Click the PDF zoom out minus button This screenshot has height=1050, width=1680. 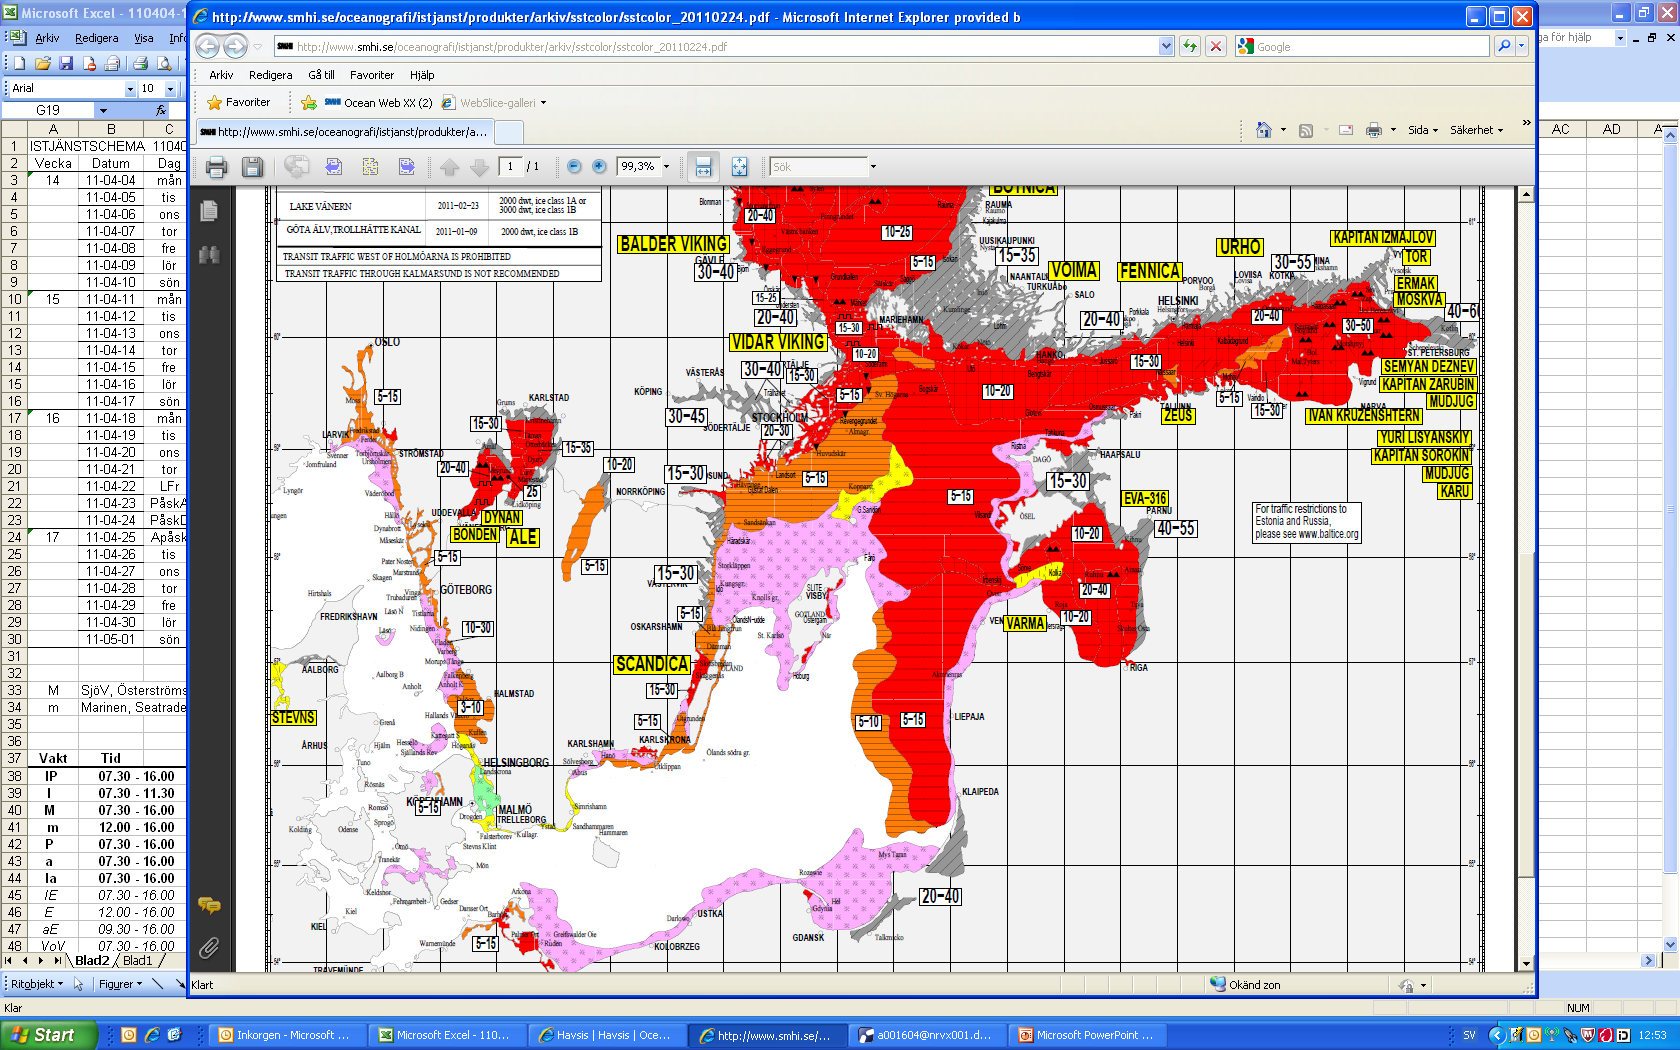[x=574, y=167]
